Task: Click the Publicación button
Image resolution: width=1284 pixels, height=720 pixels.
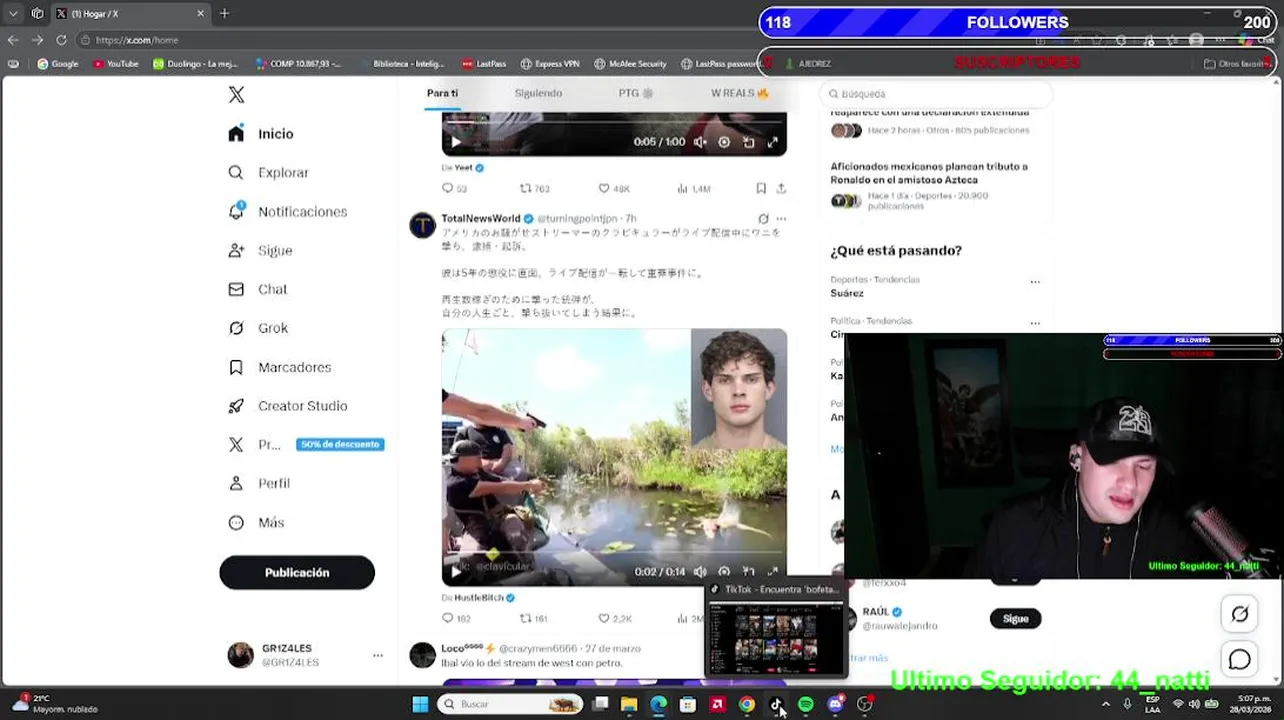Action: click(x=297, y=573)
